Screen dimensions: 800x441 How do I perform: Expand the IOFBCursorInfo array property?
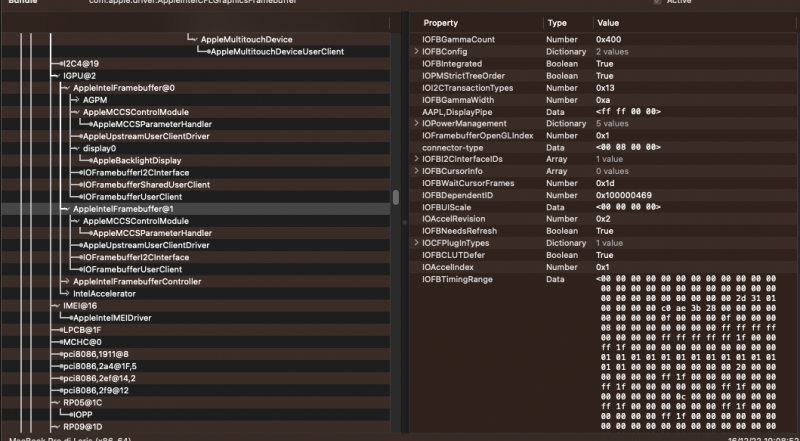click(x=416, y=171)
